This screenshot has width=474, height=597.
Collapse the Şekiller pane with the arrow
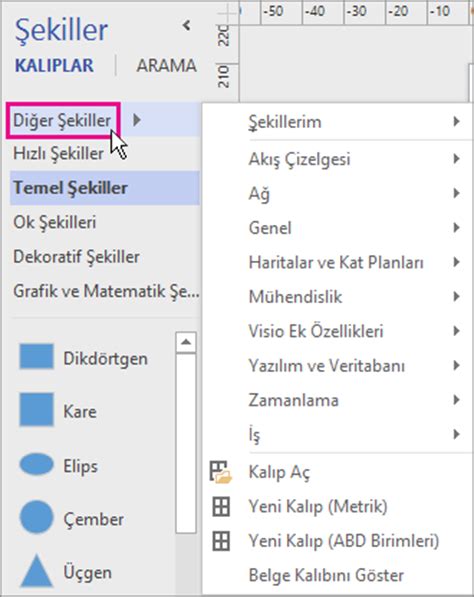coord(186,26)
